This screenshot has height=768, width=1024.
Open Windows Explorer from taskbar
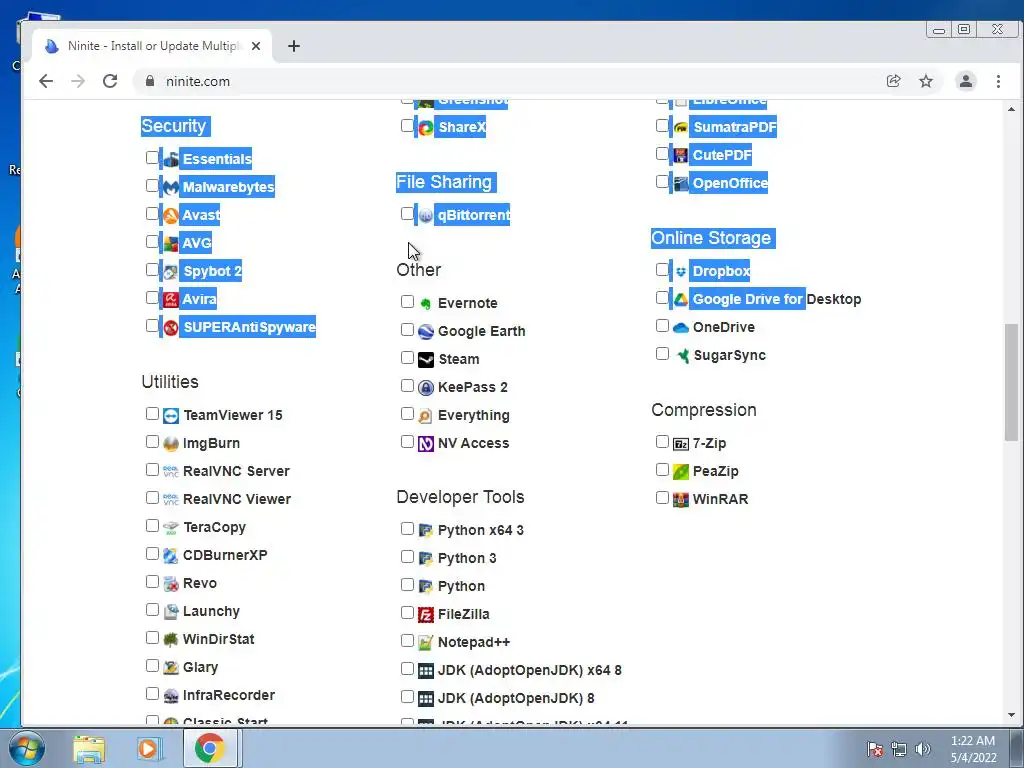[x=89, y=748]
